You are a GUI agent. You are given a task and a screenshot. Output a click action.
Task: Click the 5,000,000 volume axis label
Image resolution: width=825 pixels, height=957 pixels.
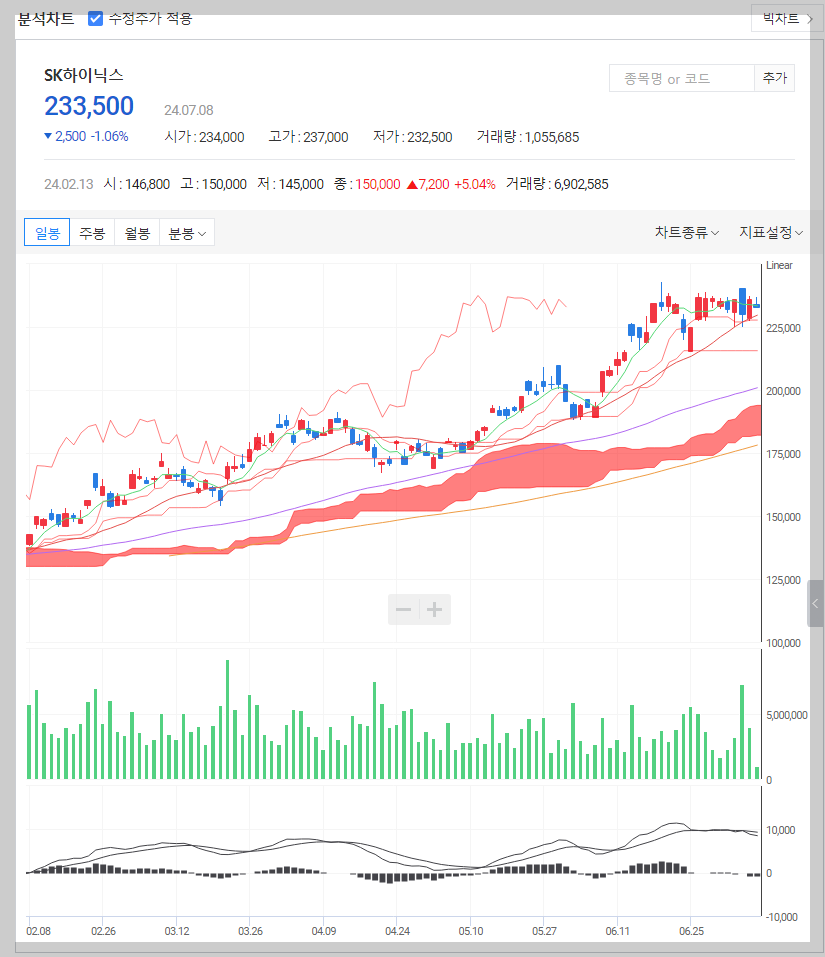787,715
